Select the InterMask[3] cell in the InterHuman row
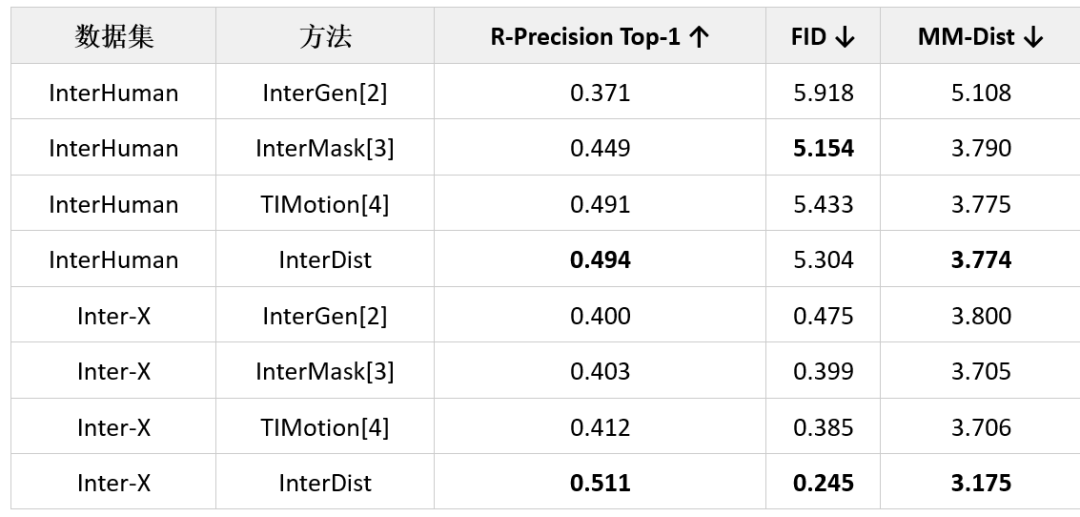The image size is (1080, 517). (325, 148)
